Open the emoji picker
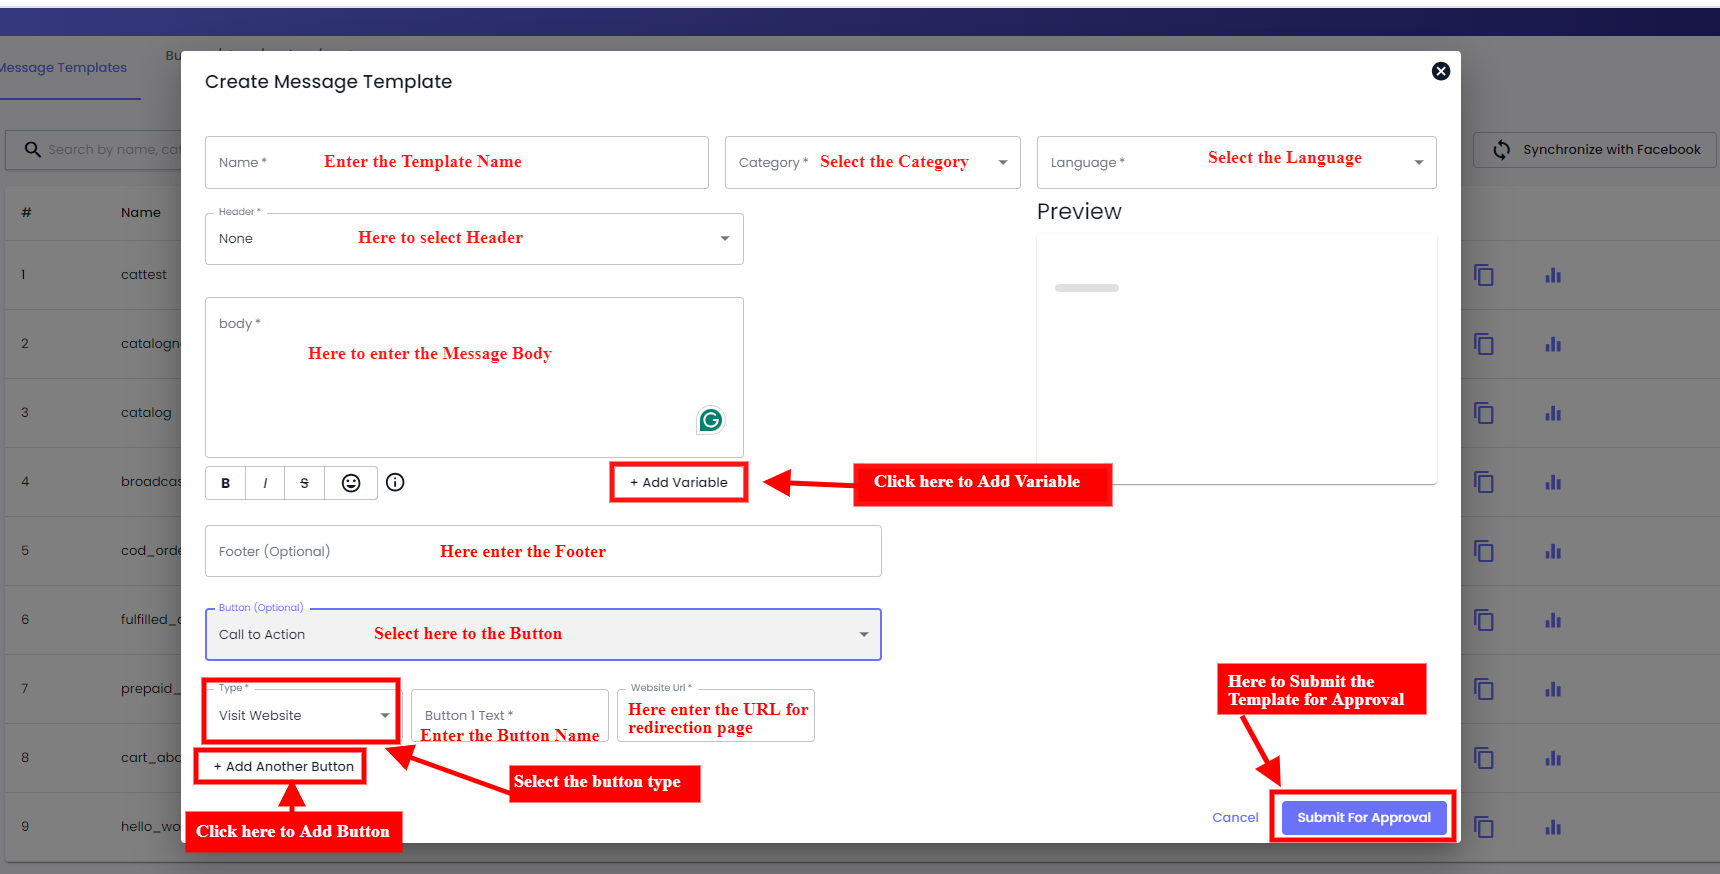The width and height of the screenshot is (1720, 874). [351, 483]
